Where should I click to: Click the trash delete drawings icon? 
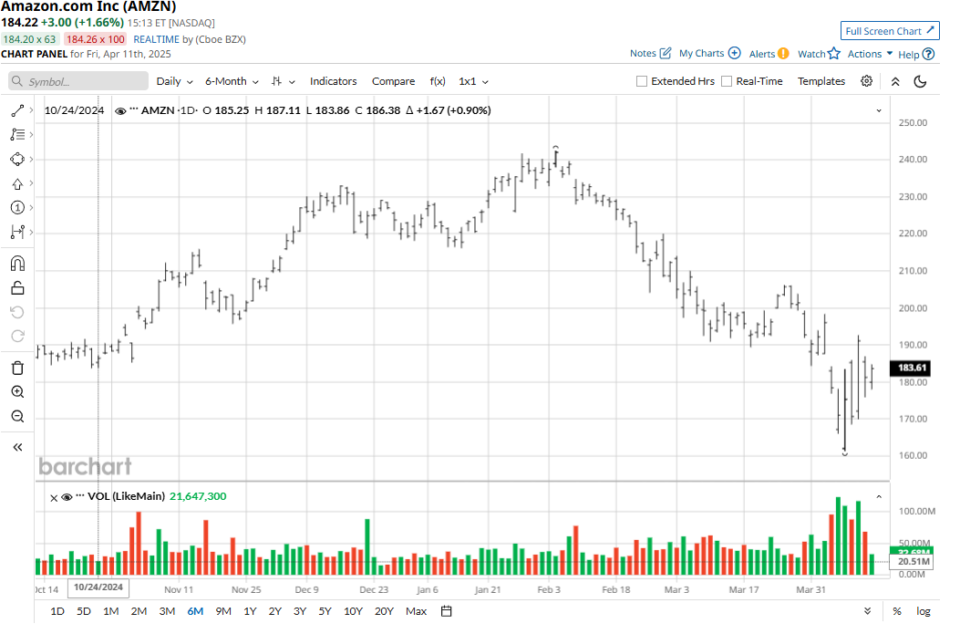(x=17, y=367)
